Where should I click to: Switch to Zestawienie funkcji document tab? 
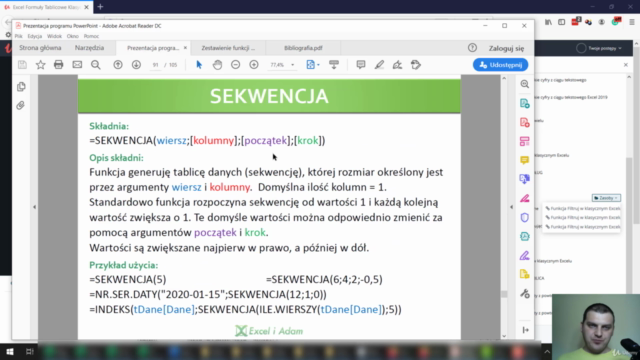pyautogui.click(x=228, y=48)
